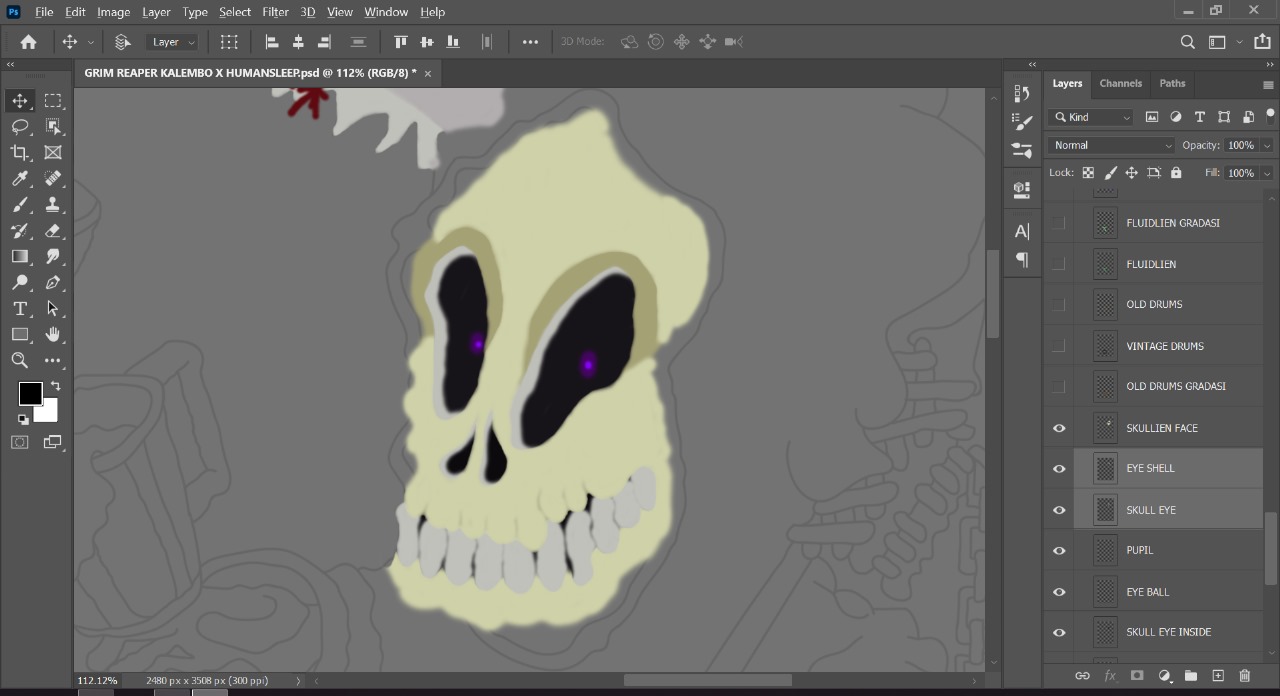Hide the EYE SHELL layer
1280x696 pixels.
click(1059, 469)
